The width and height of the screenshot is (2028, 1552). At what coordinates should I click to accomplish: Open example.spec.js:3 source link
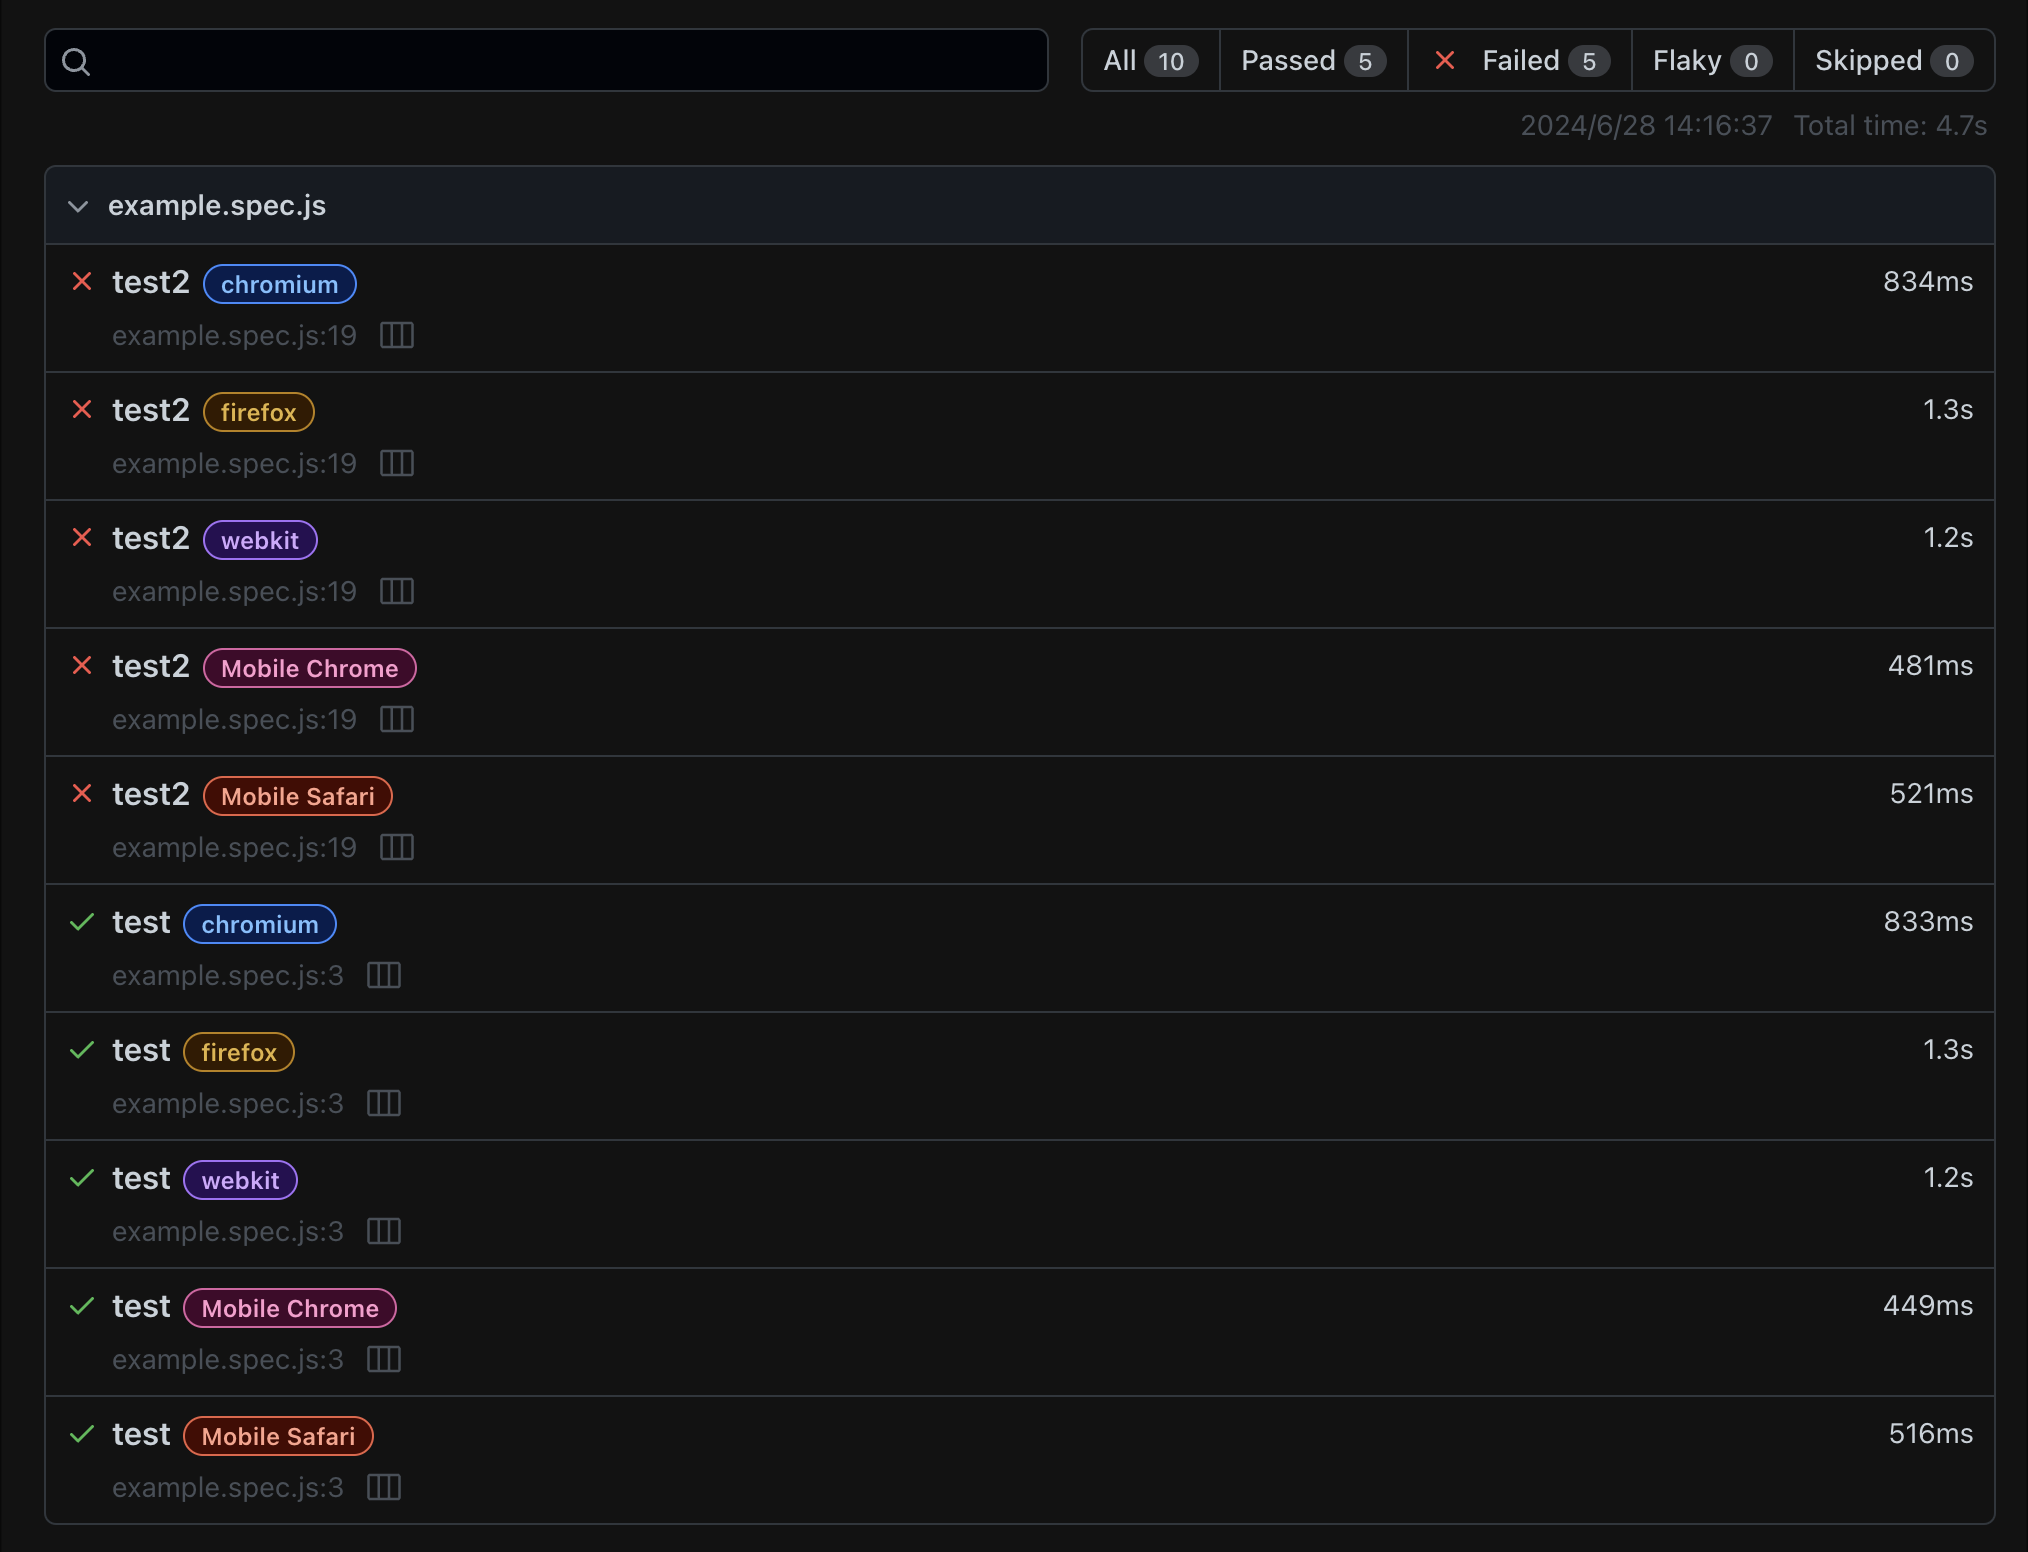pos(227,975)
